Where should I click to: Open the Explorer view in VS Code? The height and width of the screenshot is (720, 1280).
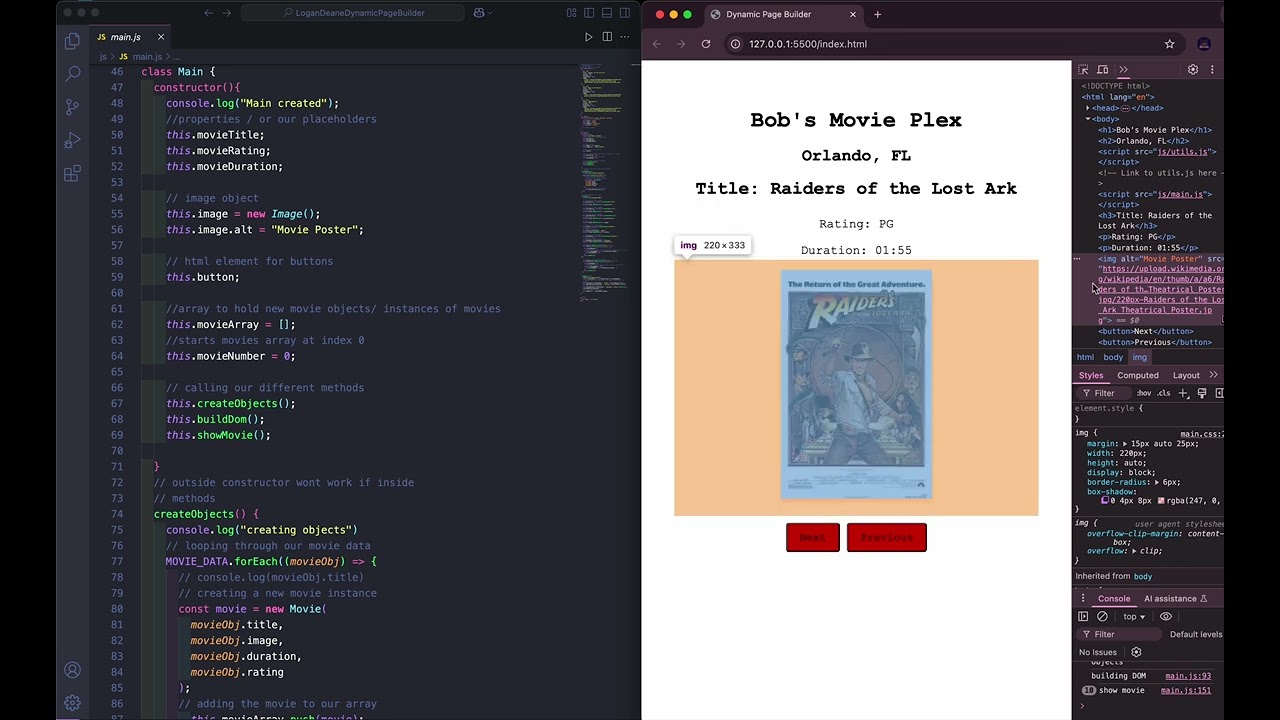tap(72, 41)
